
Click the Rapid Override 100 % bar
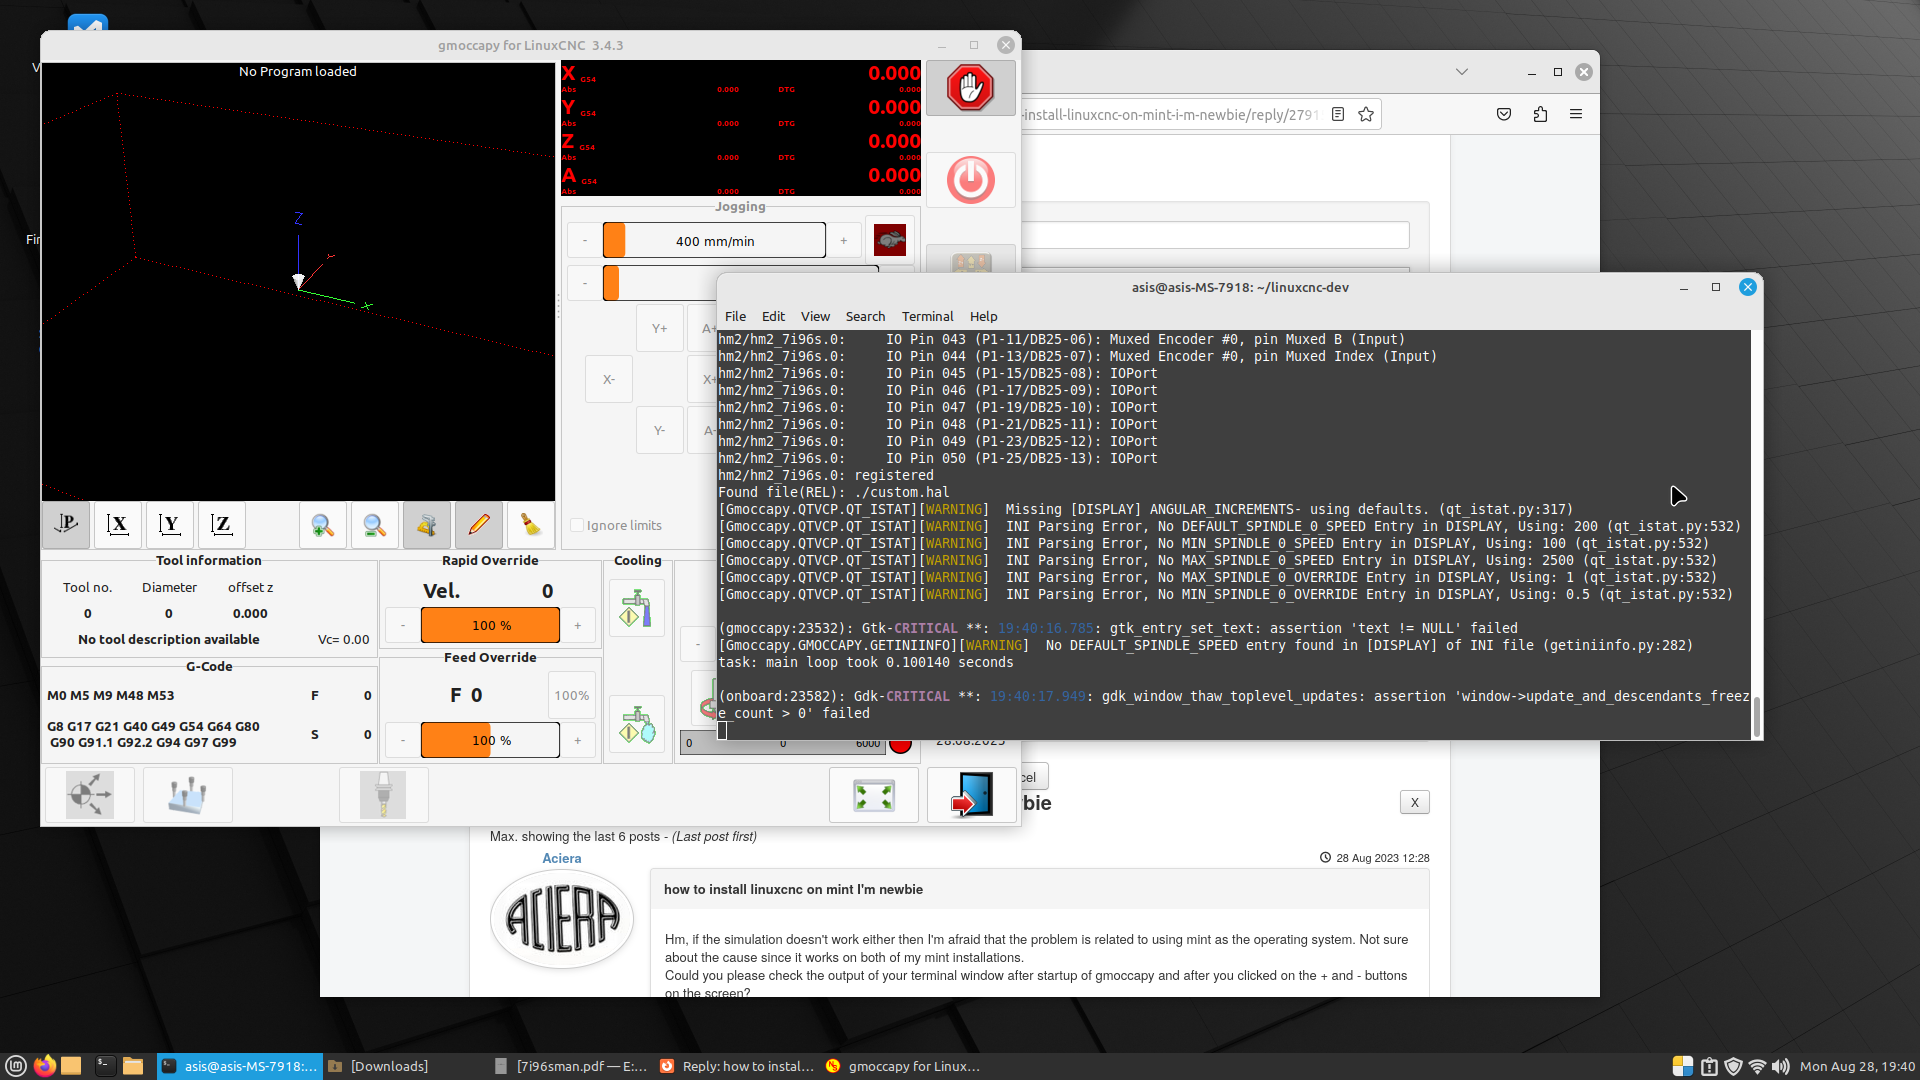[490, 625]
